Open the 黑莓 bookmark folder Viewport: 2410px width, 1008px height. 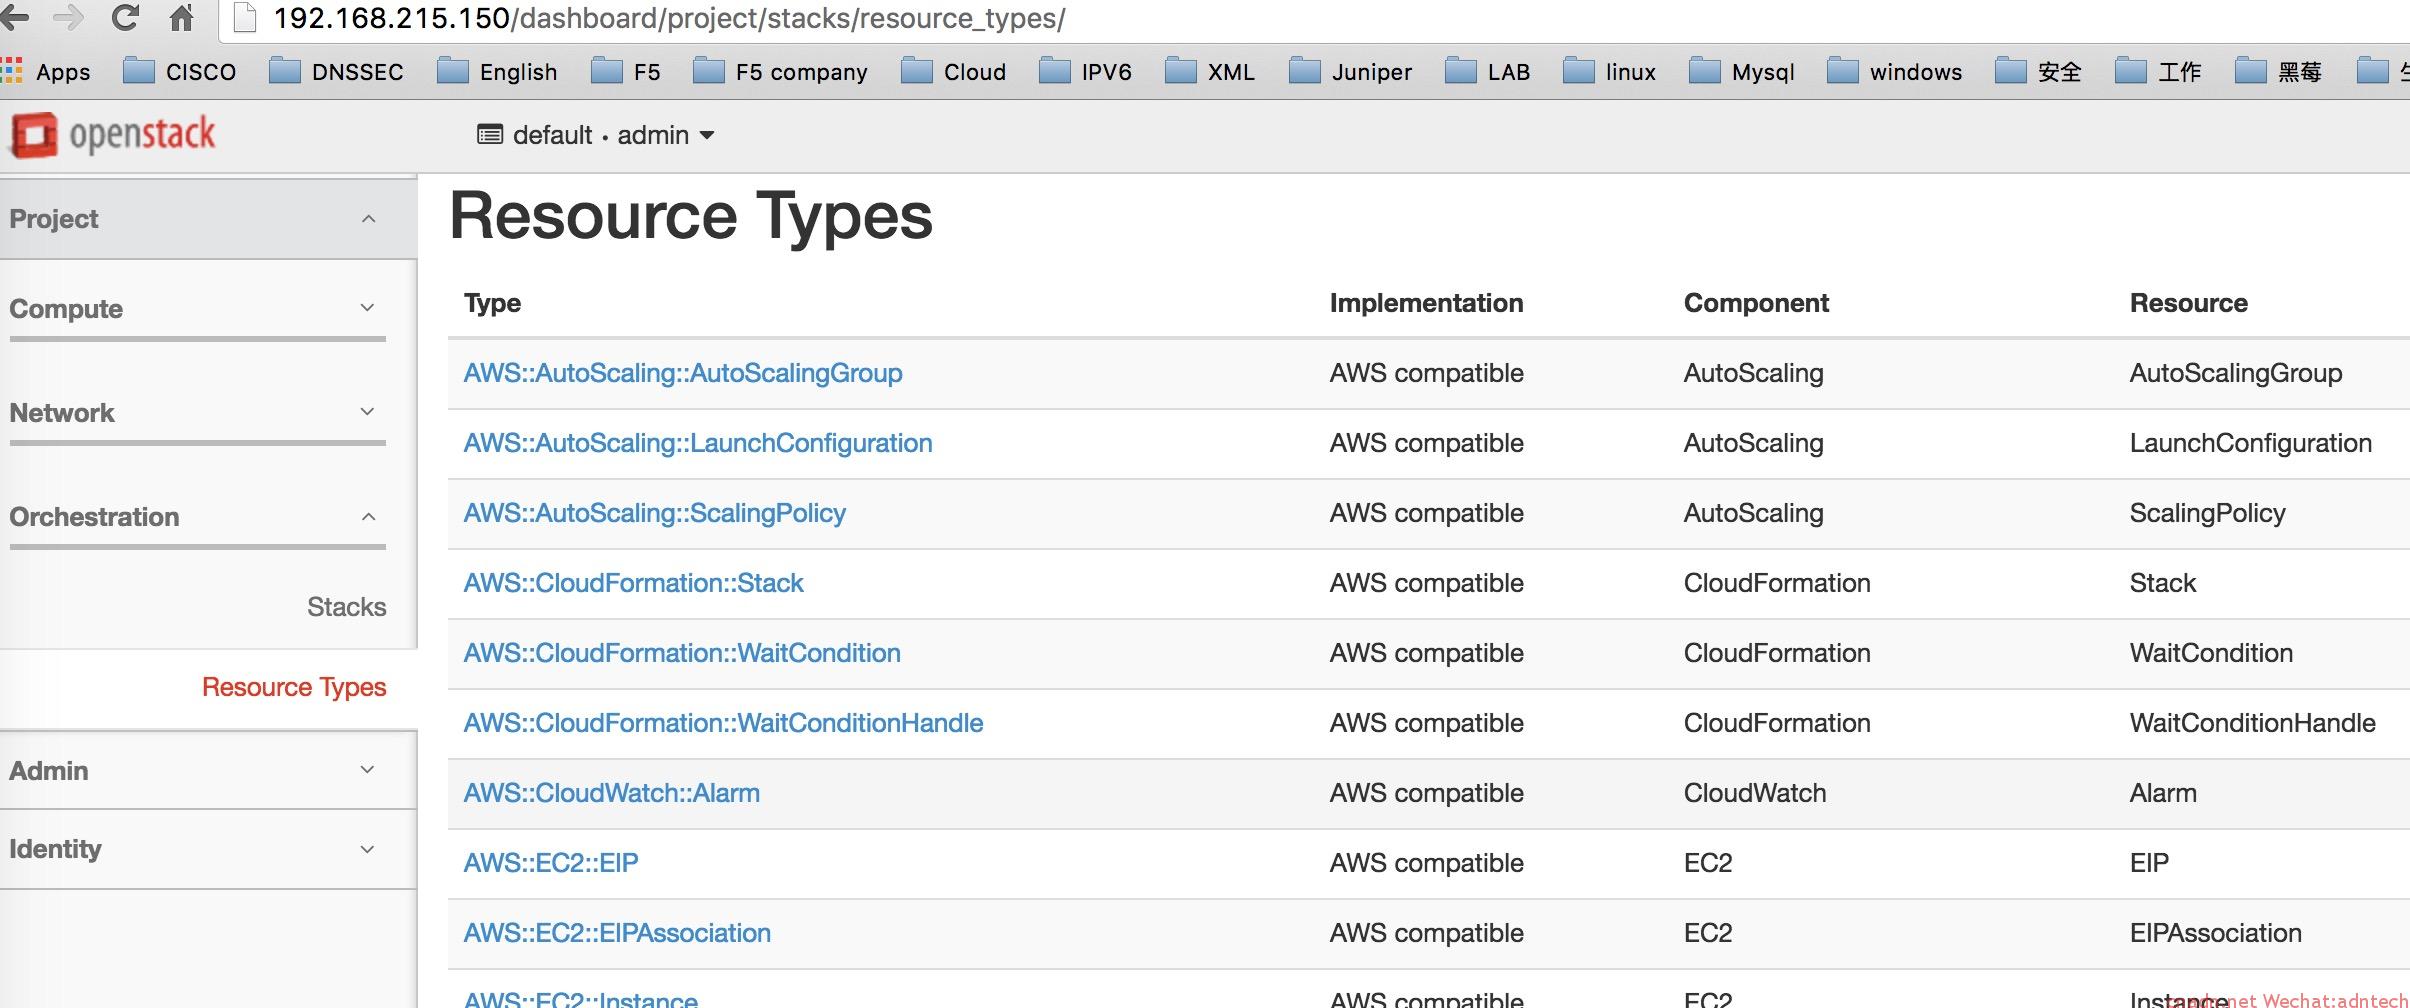click(x=2278, y=71)
